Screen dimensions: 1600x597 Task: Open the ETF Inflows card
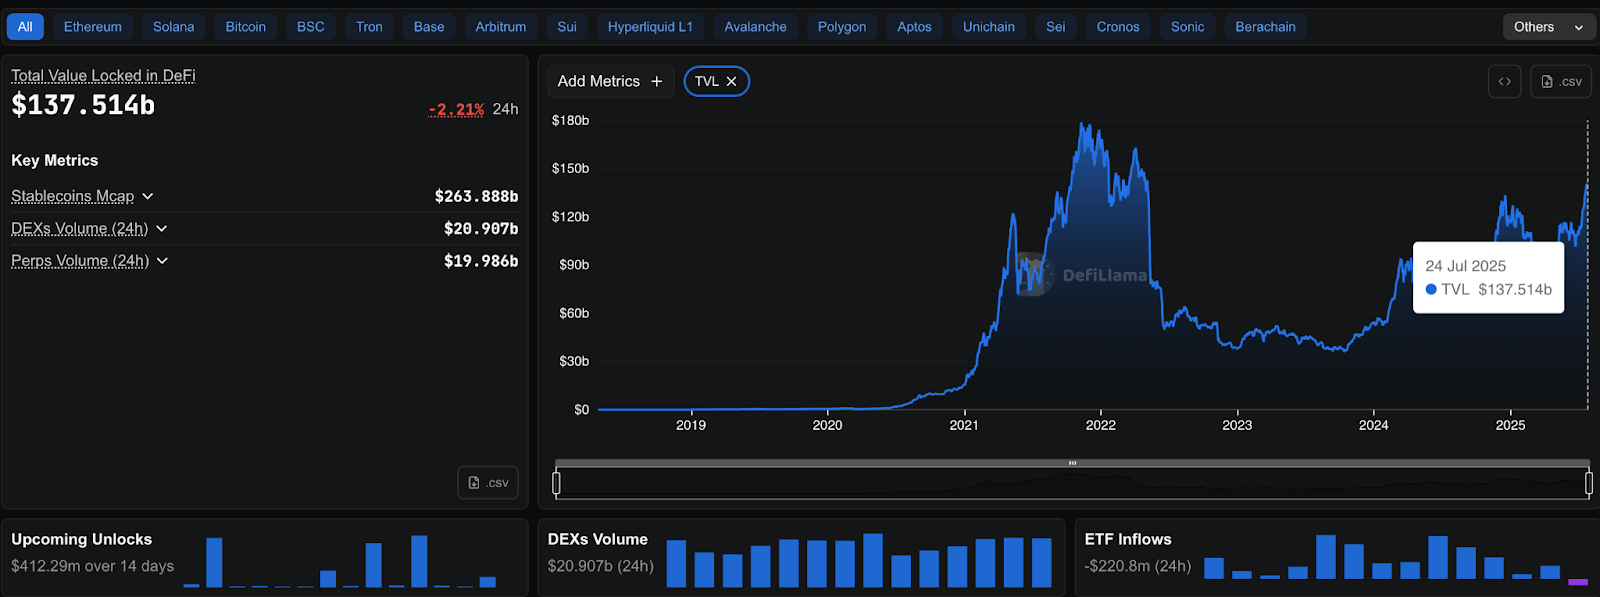pyautogui.click(x=1337, y=557)
